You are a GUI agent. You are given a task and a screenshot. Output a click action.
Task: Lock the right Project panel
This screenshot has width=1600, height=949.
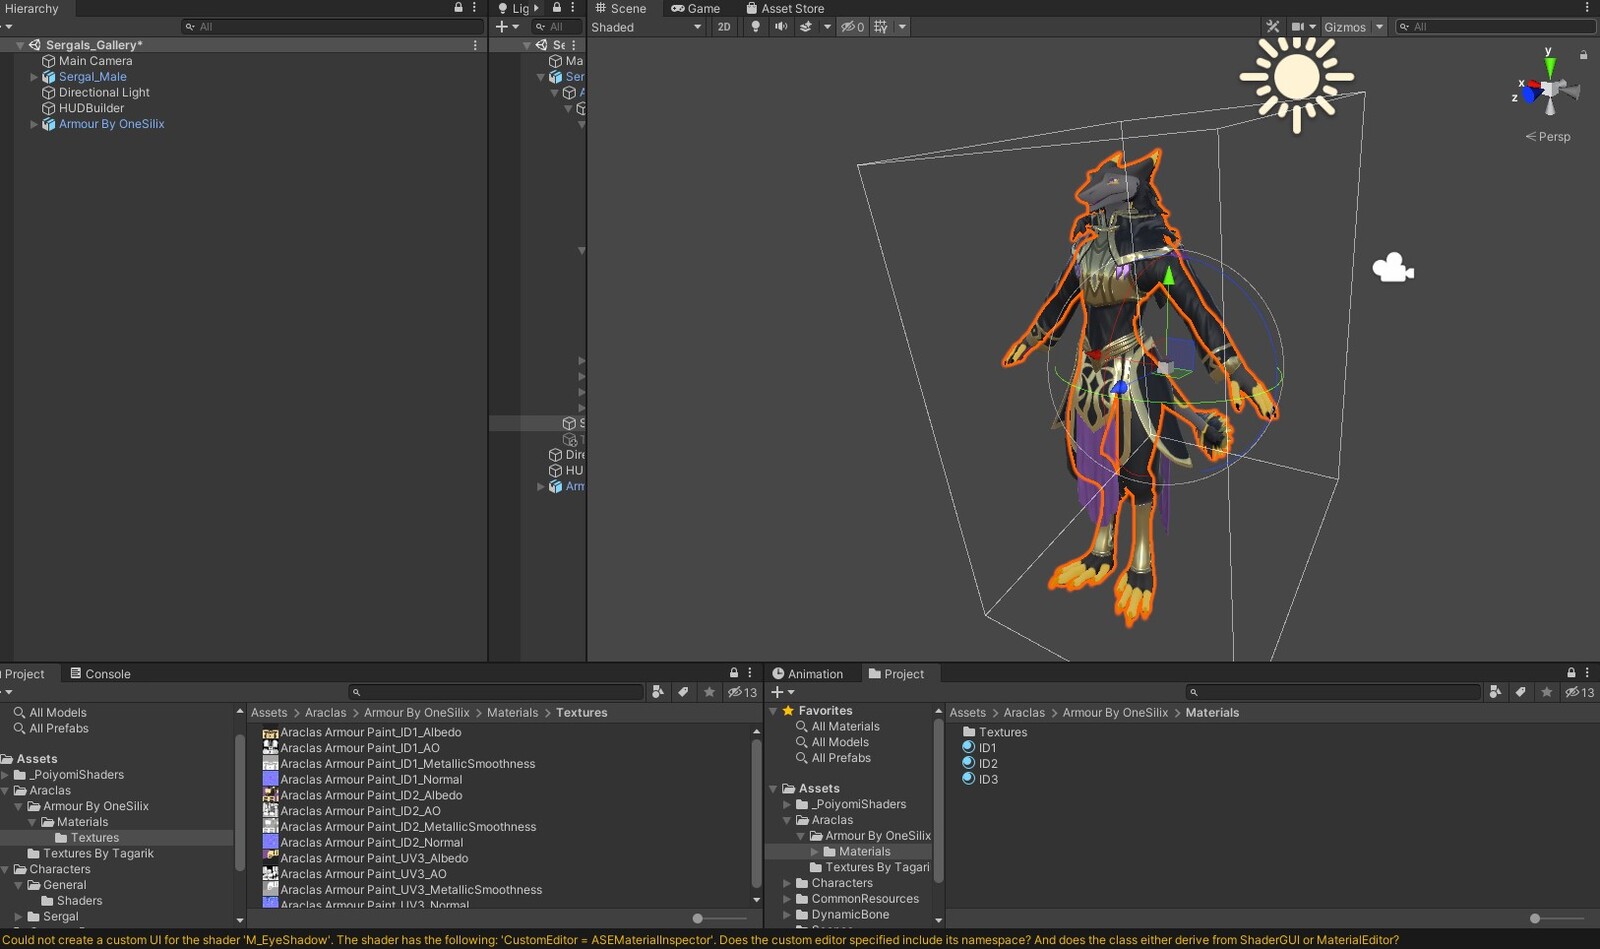point(1571,673)
